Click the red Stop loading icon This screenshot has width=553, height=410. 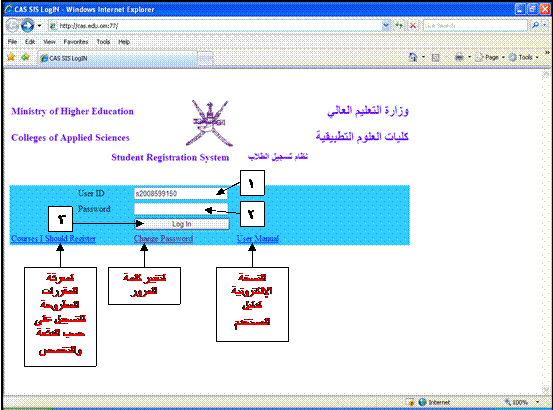coord(413,26)
